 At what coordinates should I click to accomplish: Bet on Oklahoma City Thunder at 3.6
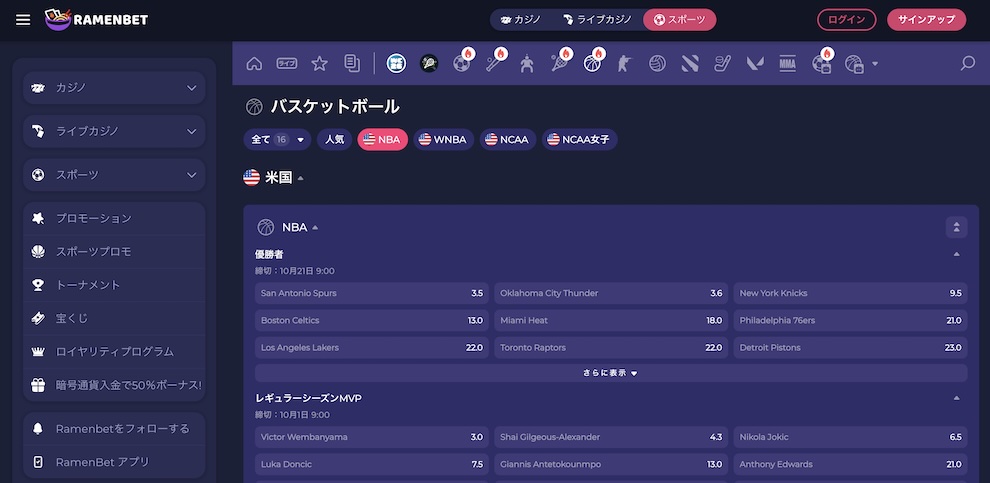pos(611,294)
